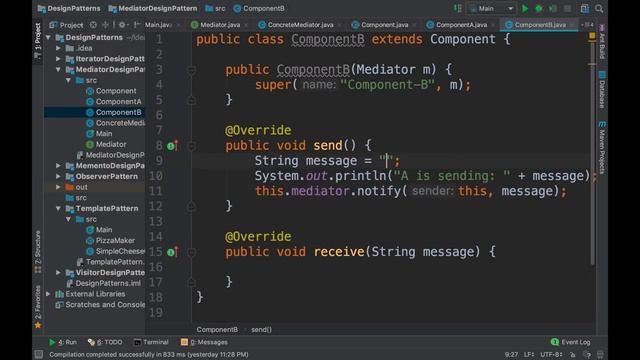Open ComponentA class in project tree
This screenshot has height=360, width=640.
114,102
